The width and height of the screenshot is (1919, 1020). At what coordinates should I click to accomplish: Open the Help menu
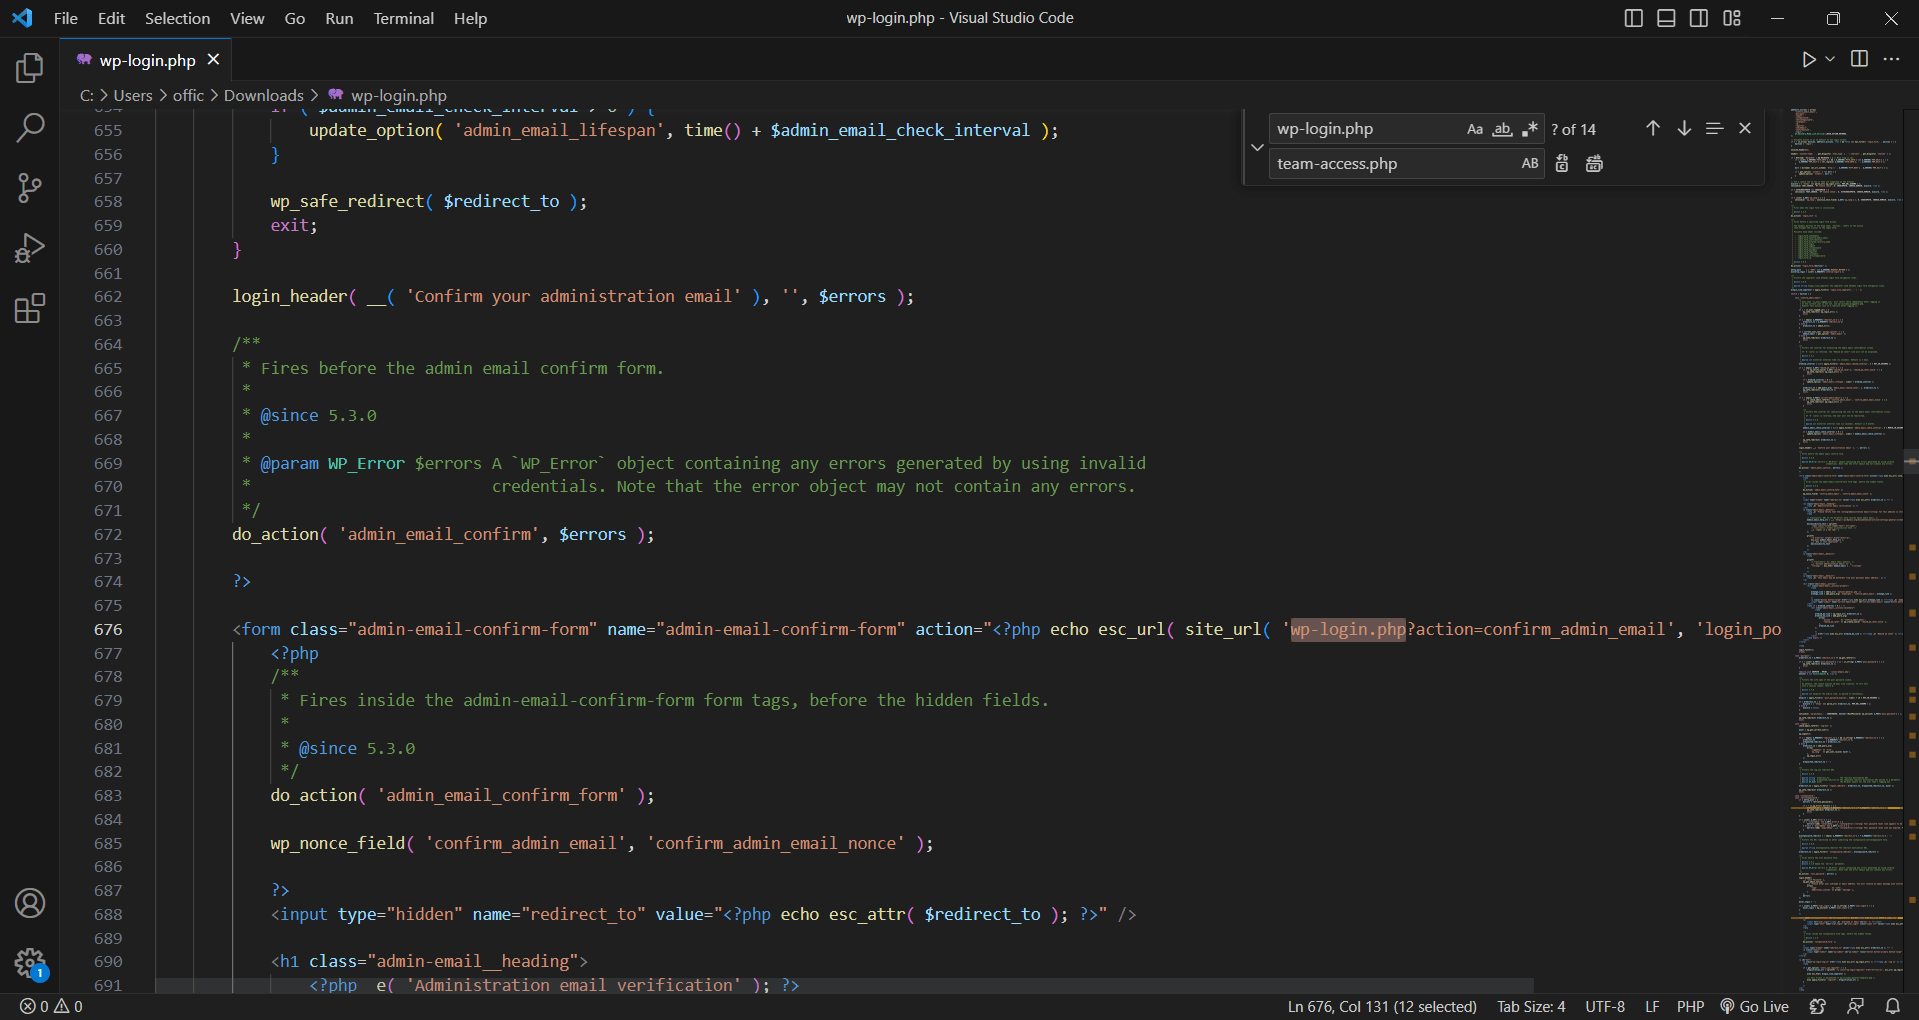(x=470, y=18)
